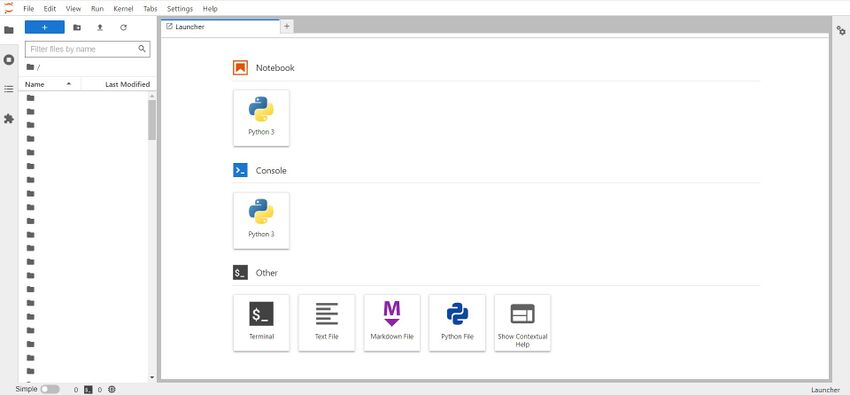
Task: Click the Launcher label in status bar
Action: tap(826, 390)
